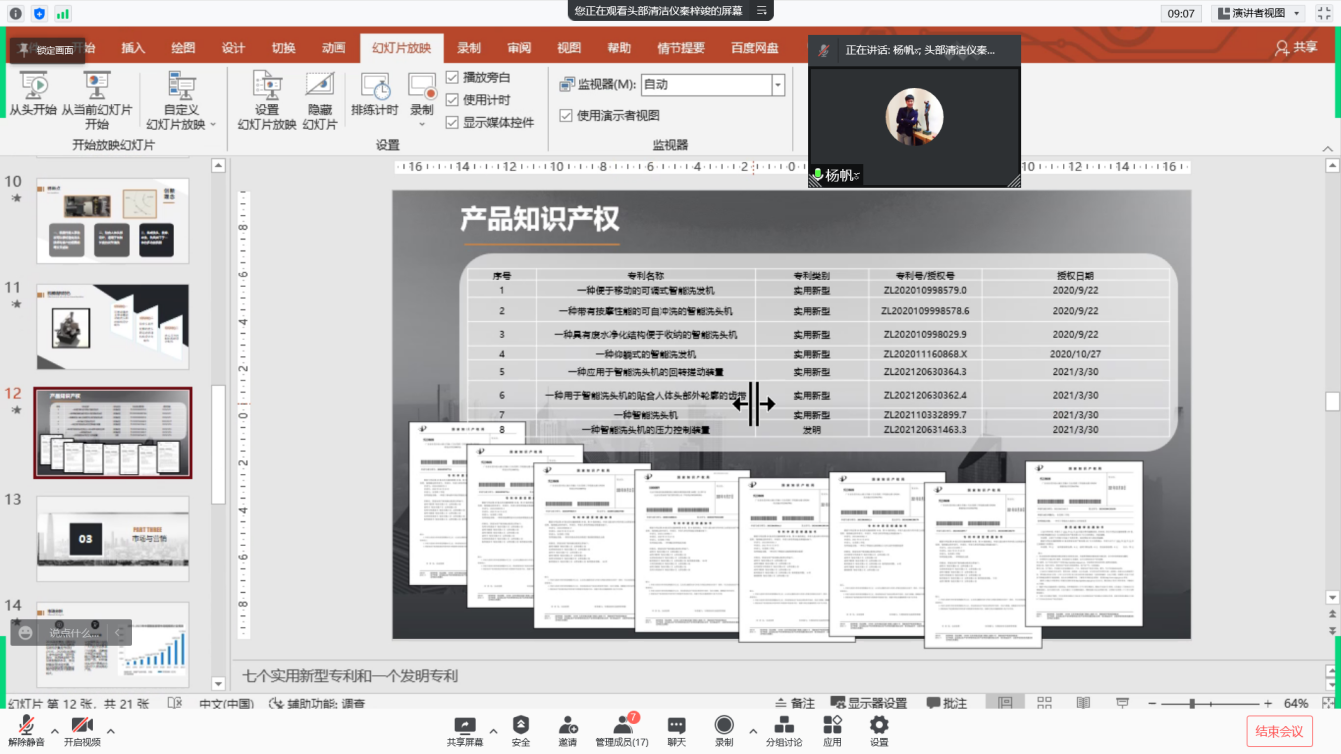Click the 隐藏幻灯片 icon

[319, 87]
